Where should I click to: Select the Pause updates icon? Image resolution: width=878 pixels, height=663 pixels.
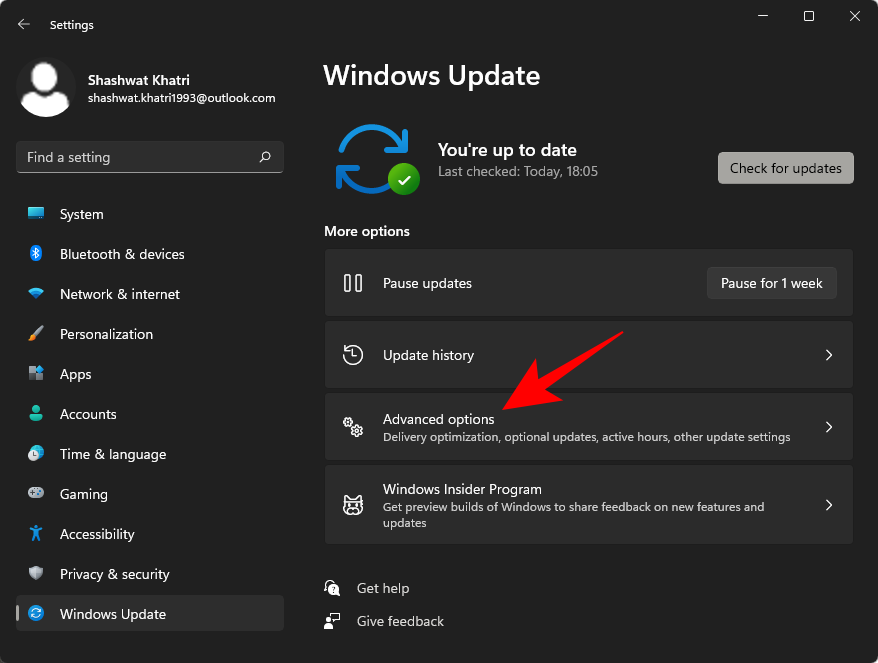point(352,283)
